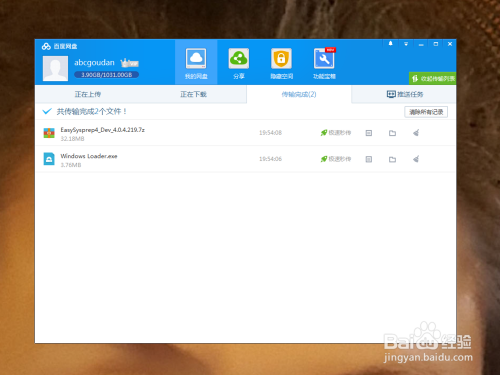Click the 清除所有记录 button
Image resolution: width=500 pixels, height=375 pixels.
[x=426, y=112]
